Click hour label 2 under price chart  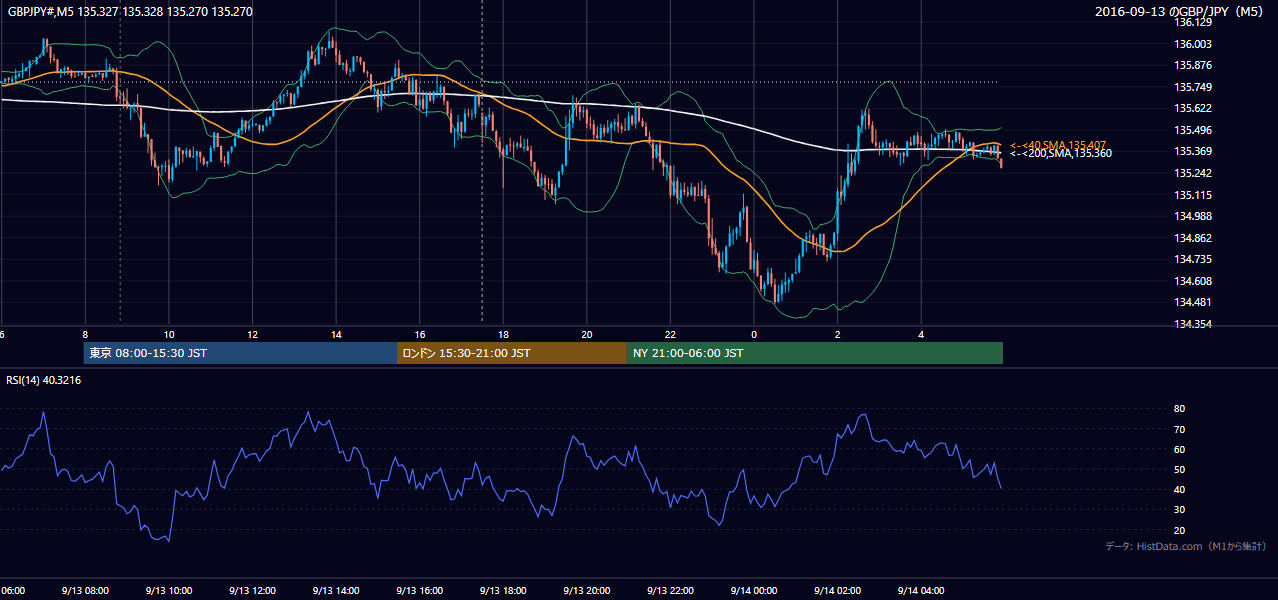pyautogui.click(x=838, y=335)
